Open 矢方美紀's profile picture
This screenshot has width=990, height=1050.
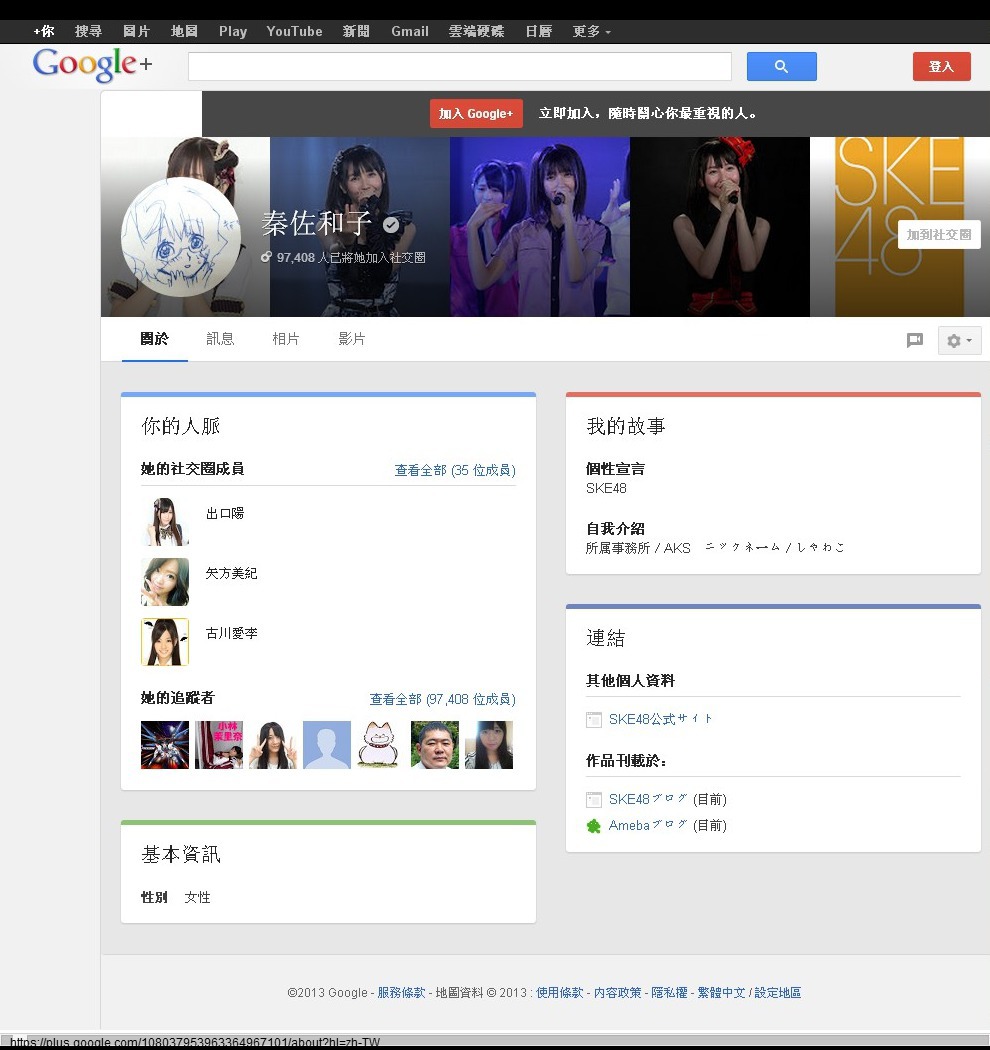coord(165,582)
